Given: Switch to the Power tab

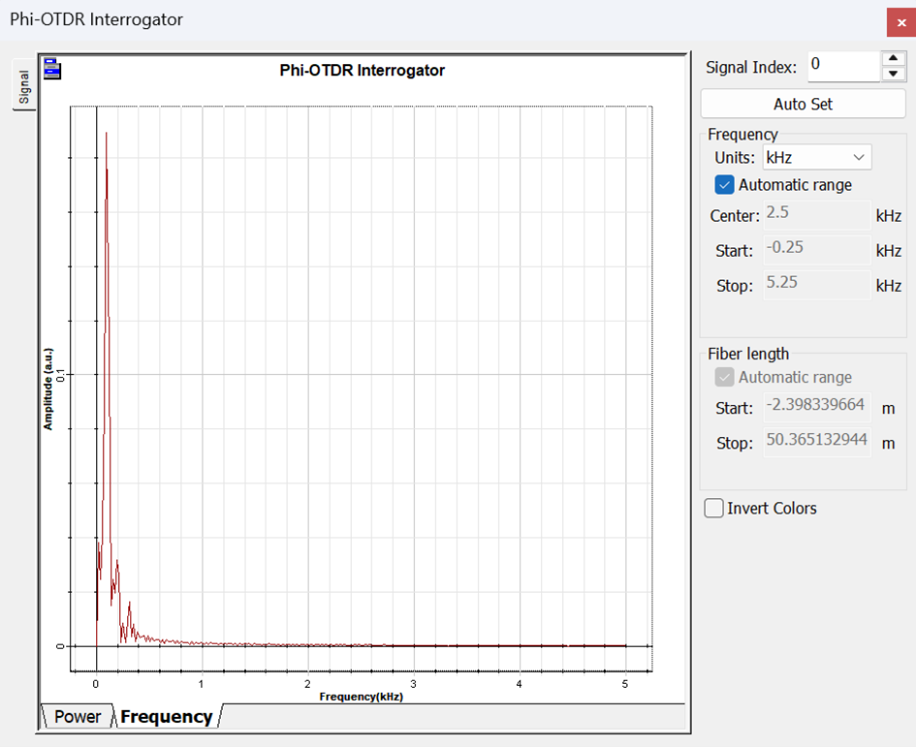Looking at the screenshot, I should click(x=77, y=716).
